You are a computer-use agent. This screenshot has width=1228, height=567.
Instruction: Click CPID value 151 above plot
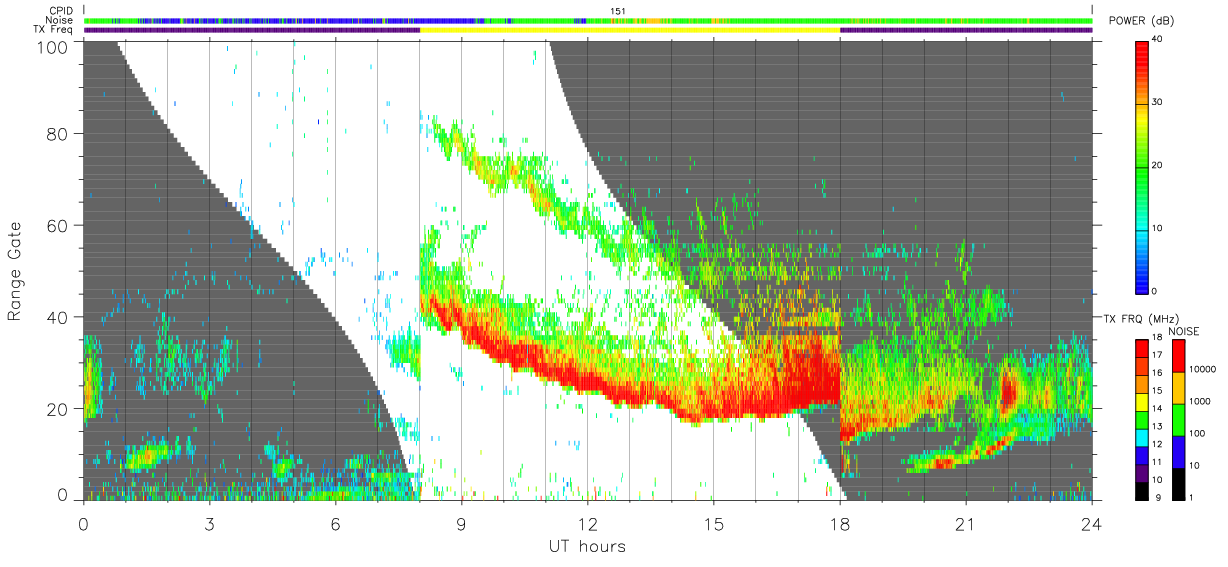pyautogui.click(x=617, y=10)
